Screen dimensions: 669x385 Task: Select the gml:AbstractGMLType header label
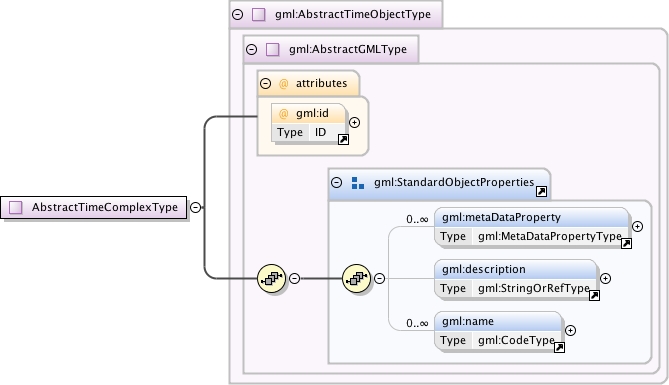pos(348,50)
